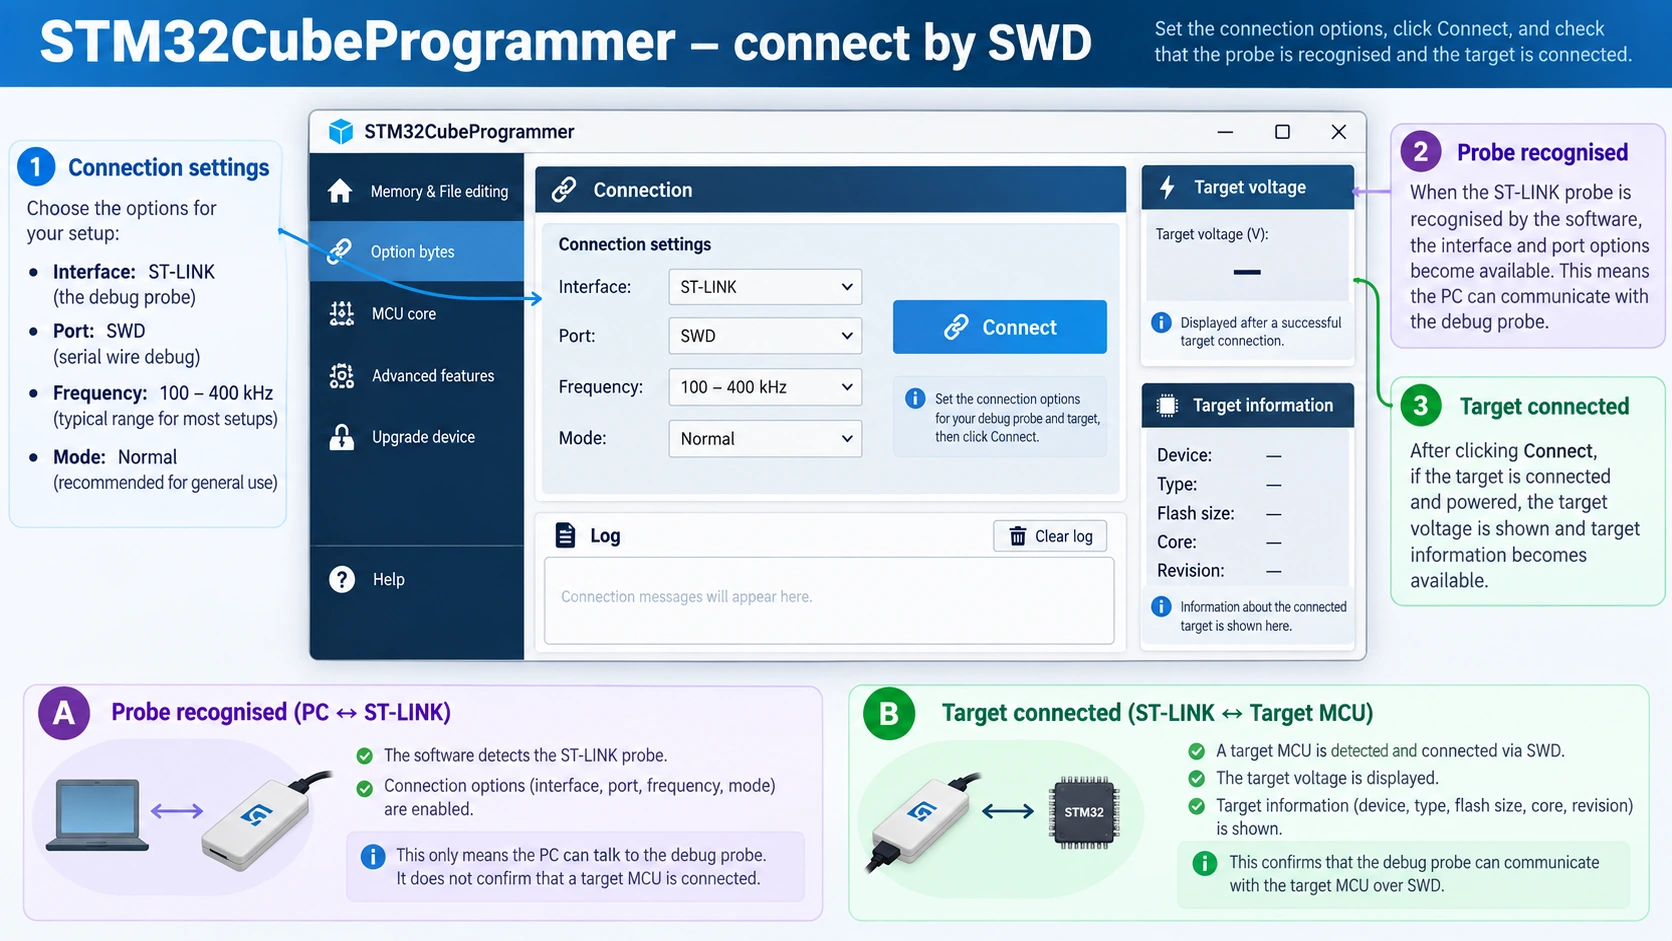The image size is (1672, 941).
Task: Click the info icon beside connection options hint
Action: (915, 399)
